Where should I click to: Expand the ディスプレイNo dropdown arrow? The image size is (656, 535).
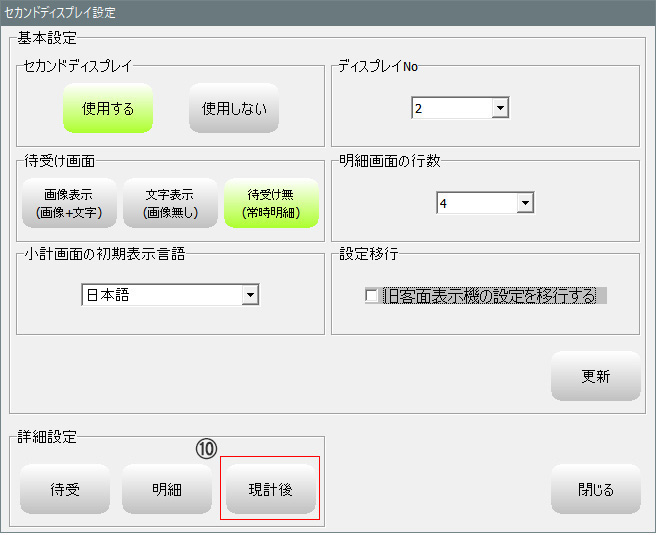click(x=500, y=108)
